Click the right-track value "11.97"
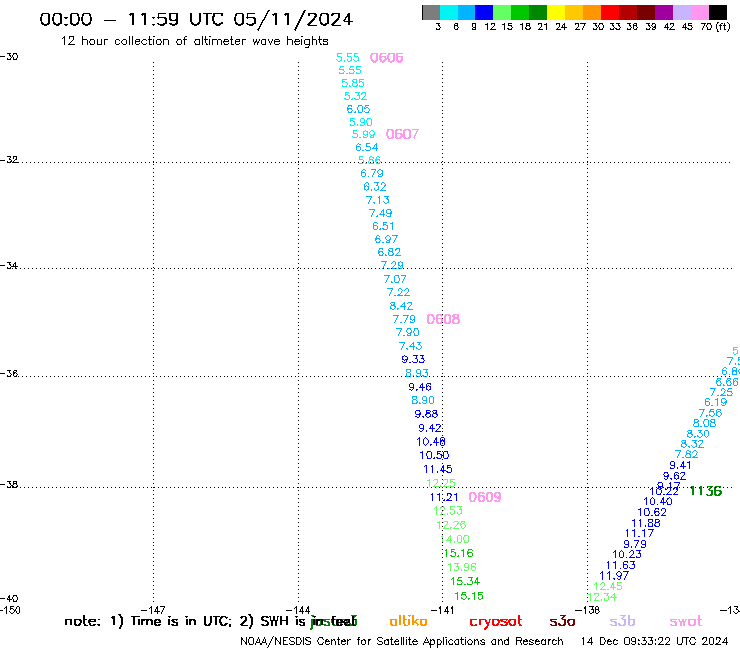The width and height of the screenshot is (740, 650). [614, 576]
